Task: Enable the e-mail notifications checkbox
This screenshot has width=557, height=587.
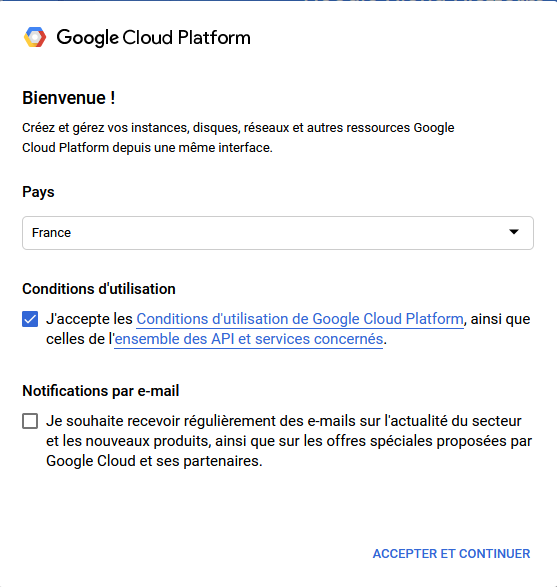Action: (x=30, y=421)
